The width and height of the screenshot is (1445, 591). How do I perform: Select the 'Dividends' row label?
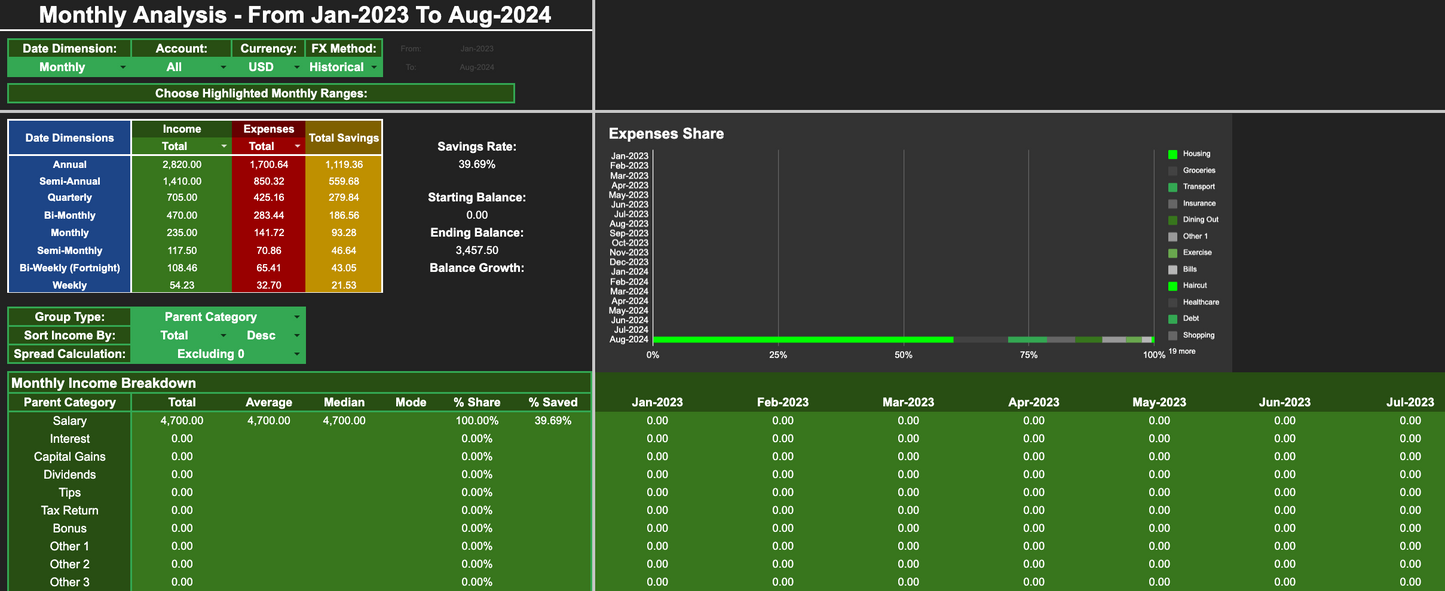pos(69,475)
